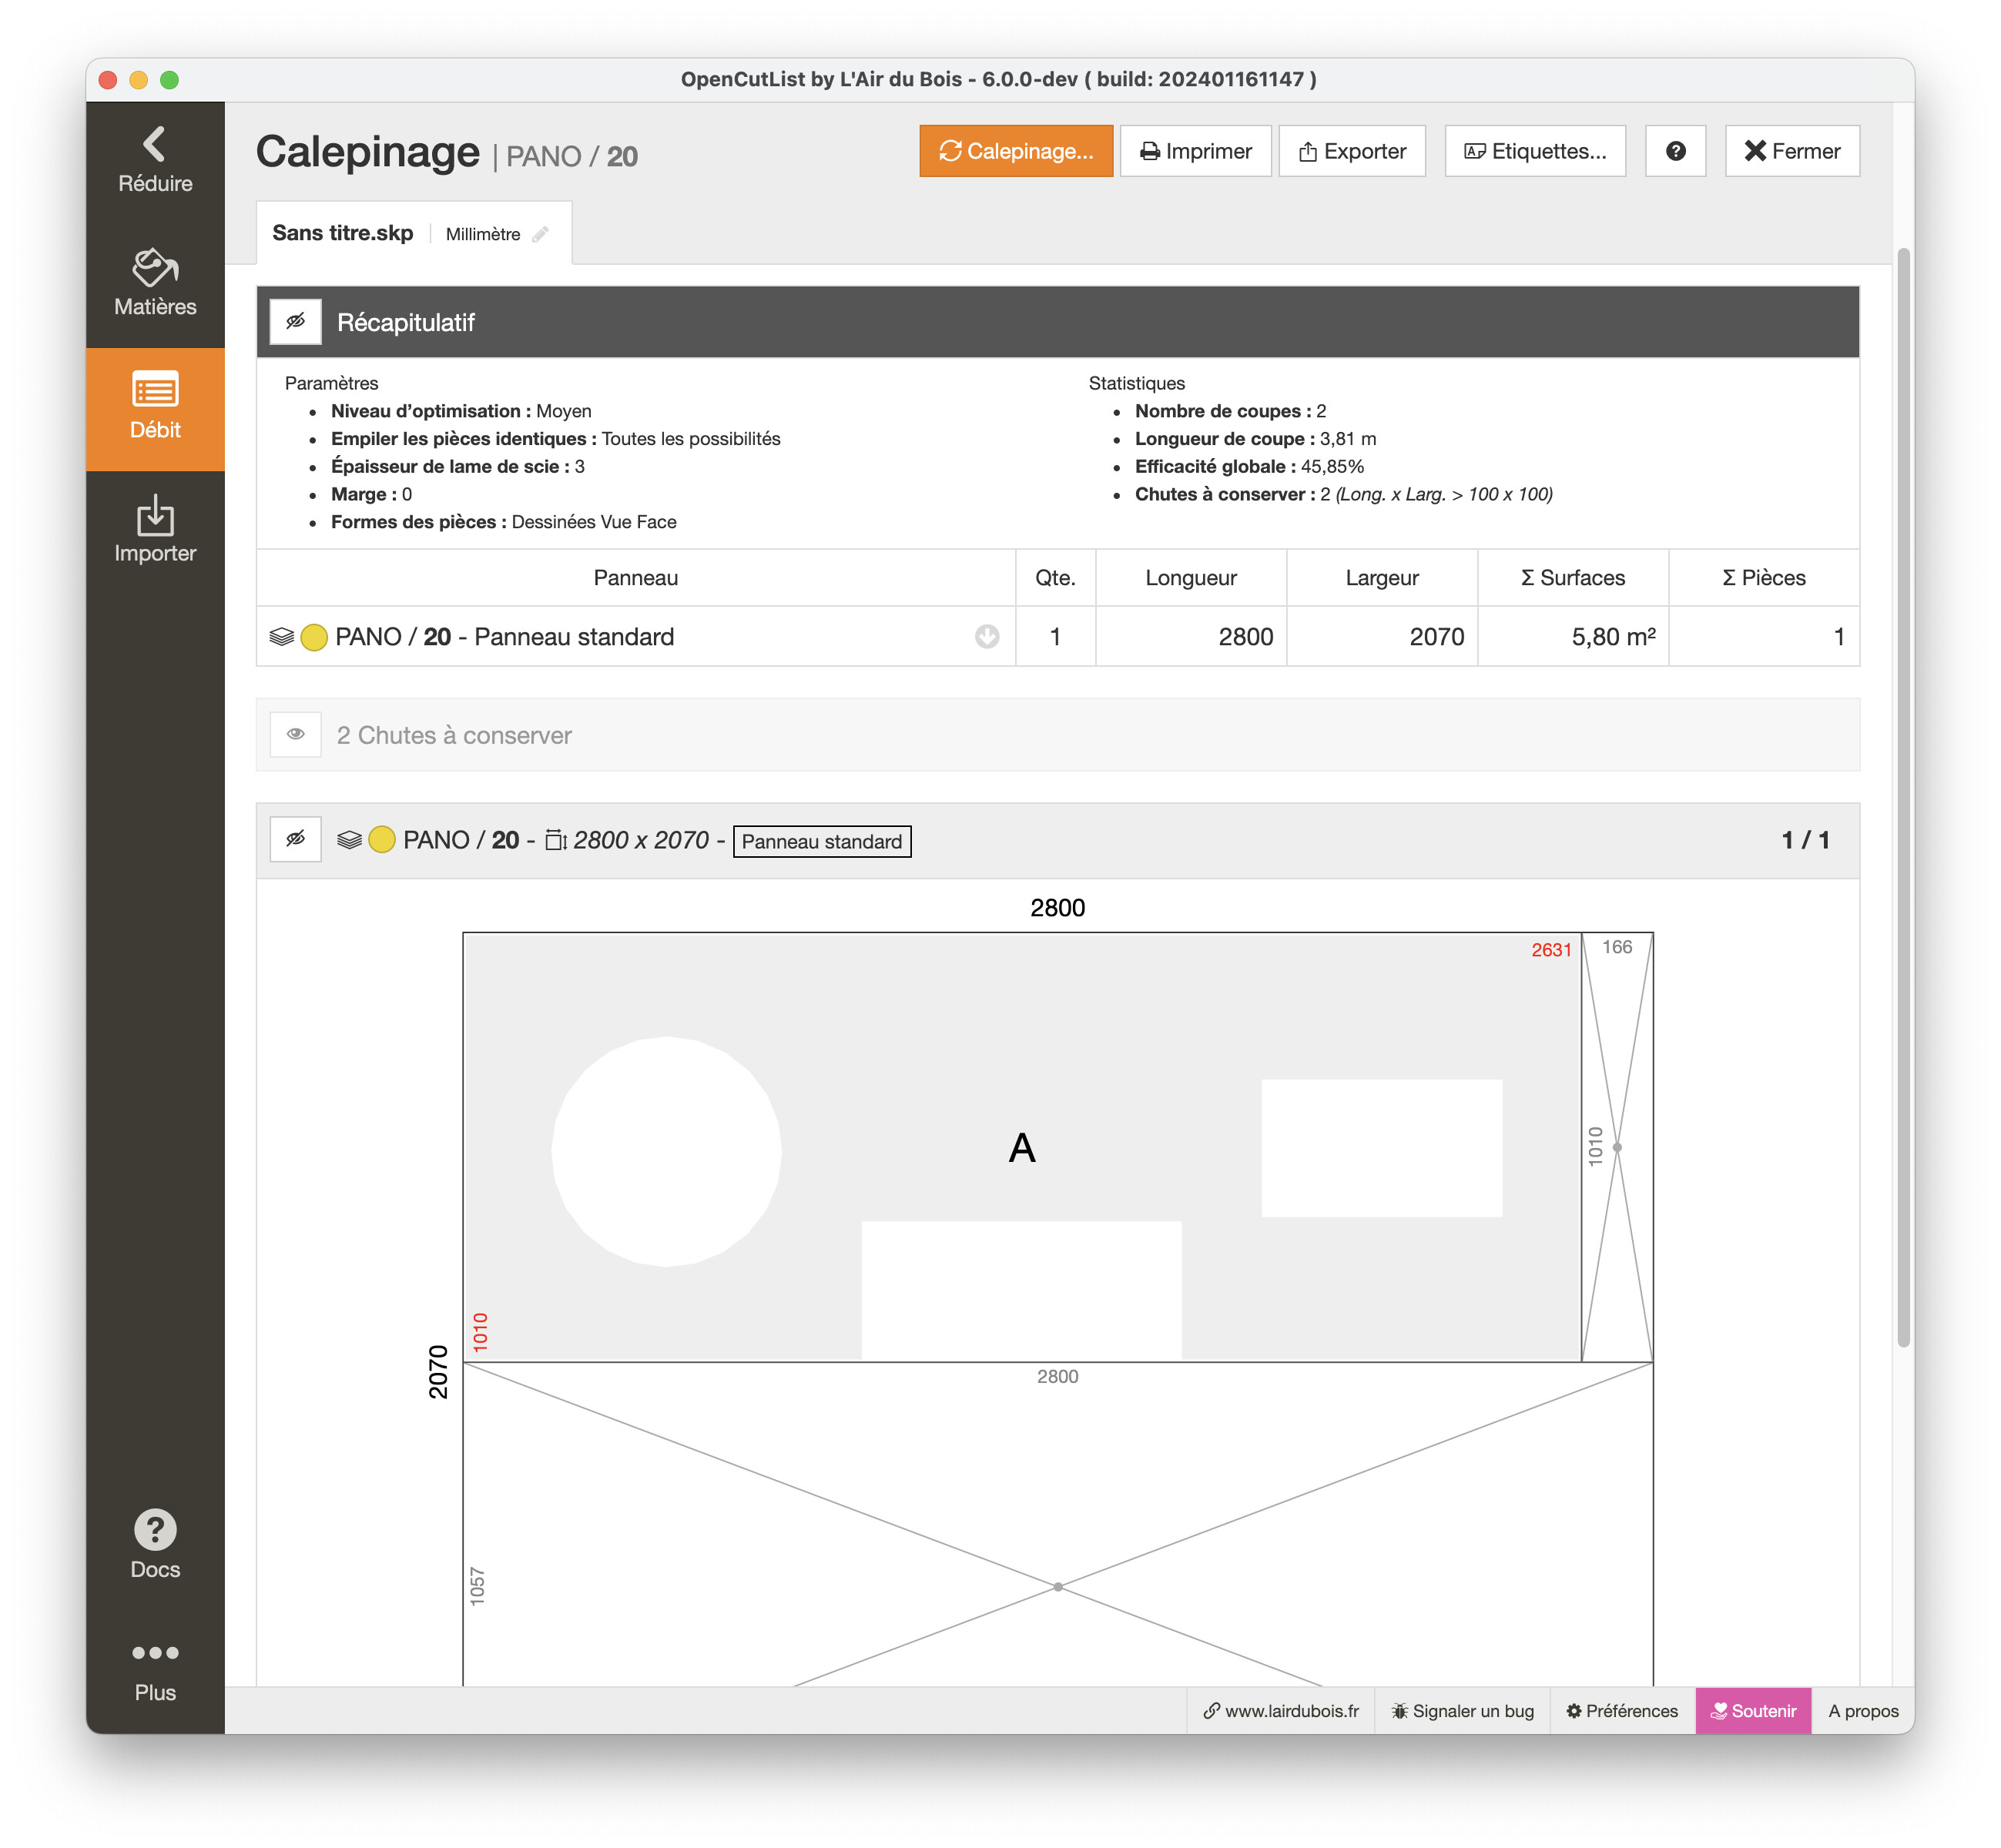
Task: Open the A propos footer item
Action: coord(1862,1711)
